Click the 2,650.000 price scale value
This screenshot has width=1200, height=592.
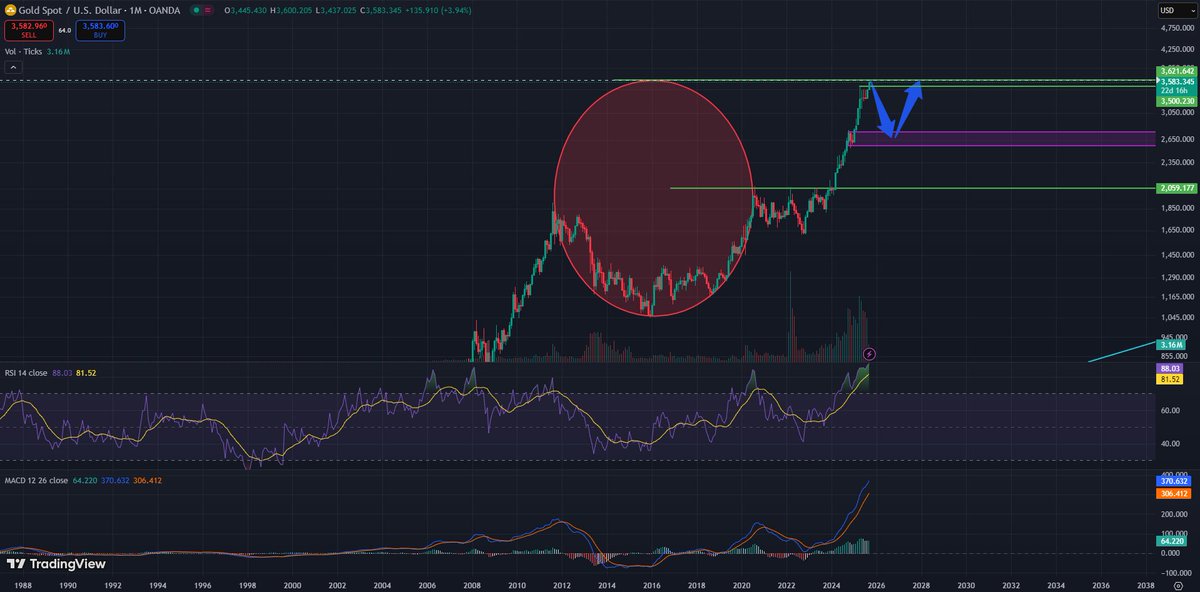[1176, 139]
